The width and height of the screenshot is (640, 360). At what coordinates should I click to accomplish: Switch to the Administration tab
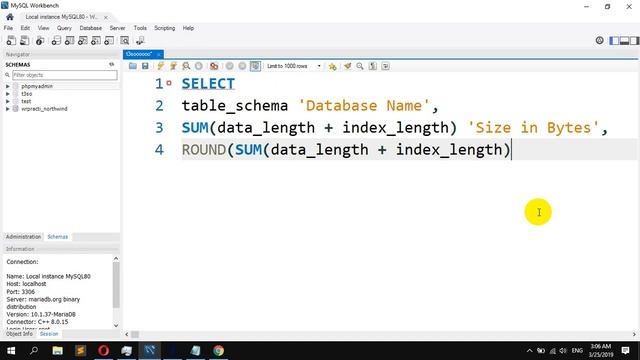pyautogui.click(x=23, y=237)
